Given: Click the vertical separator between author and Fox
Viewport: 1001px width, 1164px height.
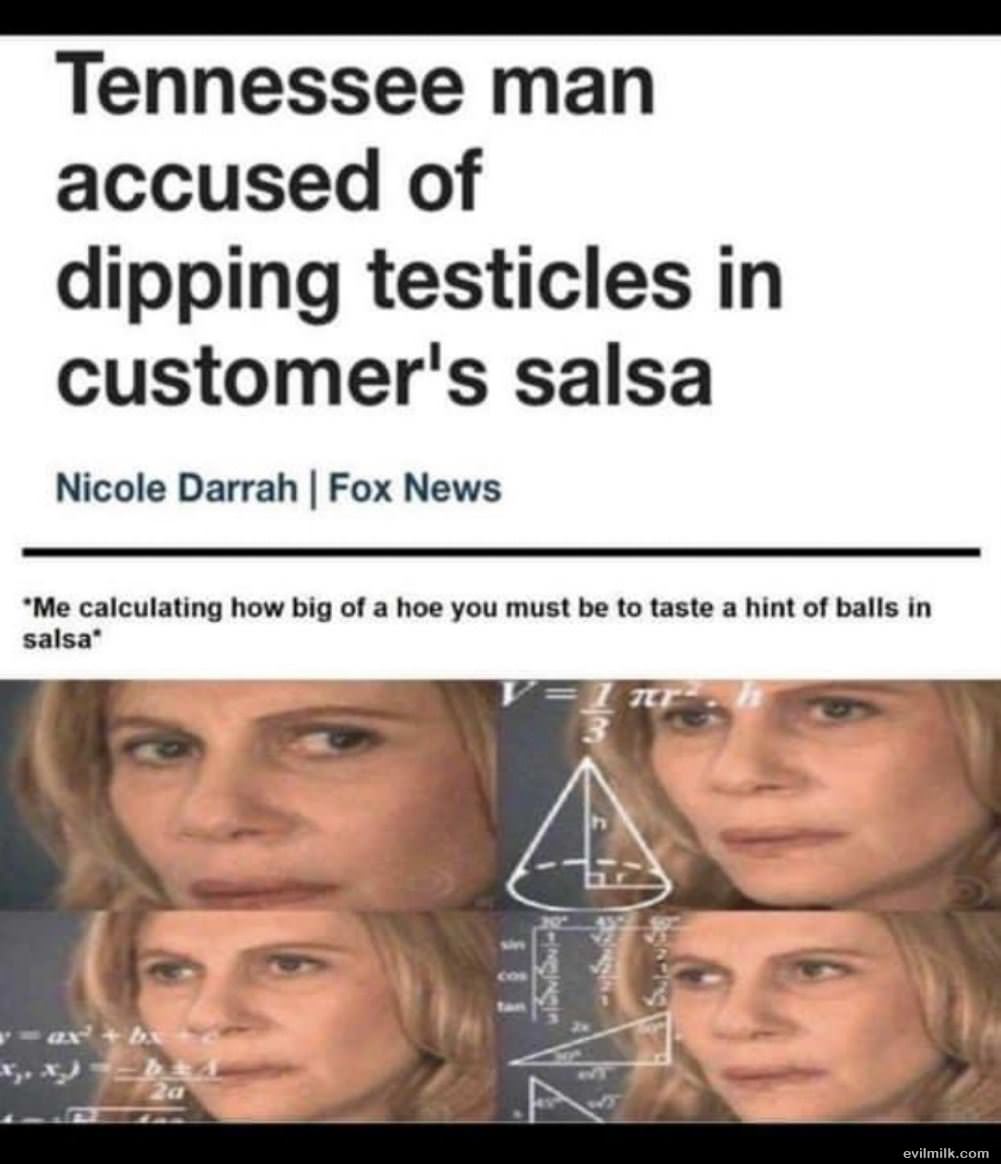Looking at the screenshot, I should pos(313,489).
